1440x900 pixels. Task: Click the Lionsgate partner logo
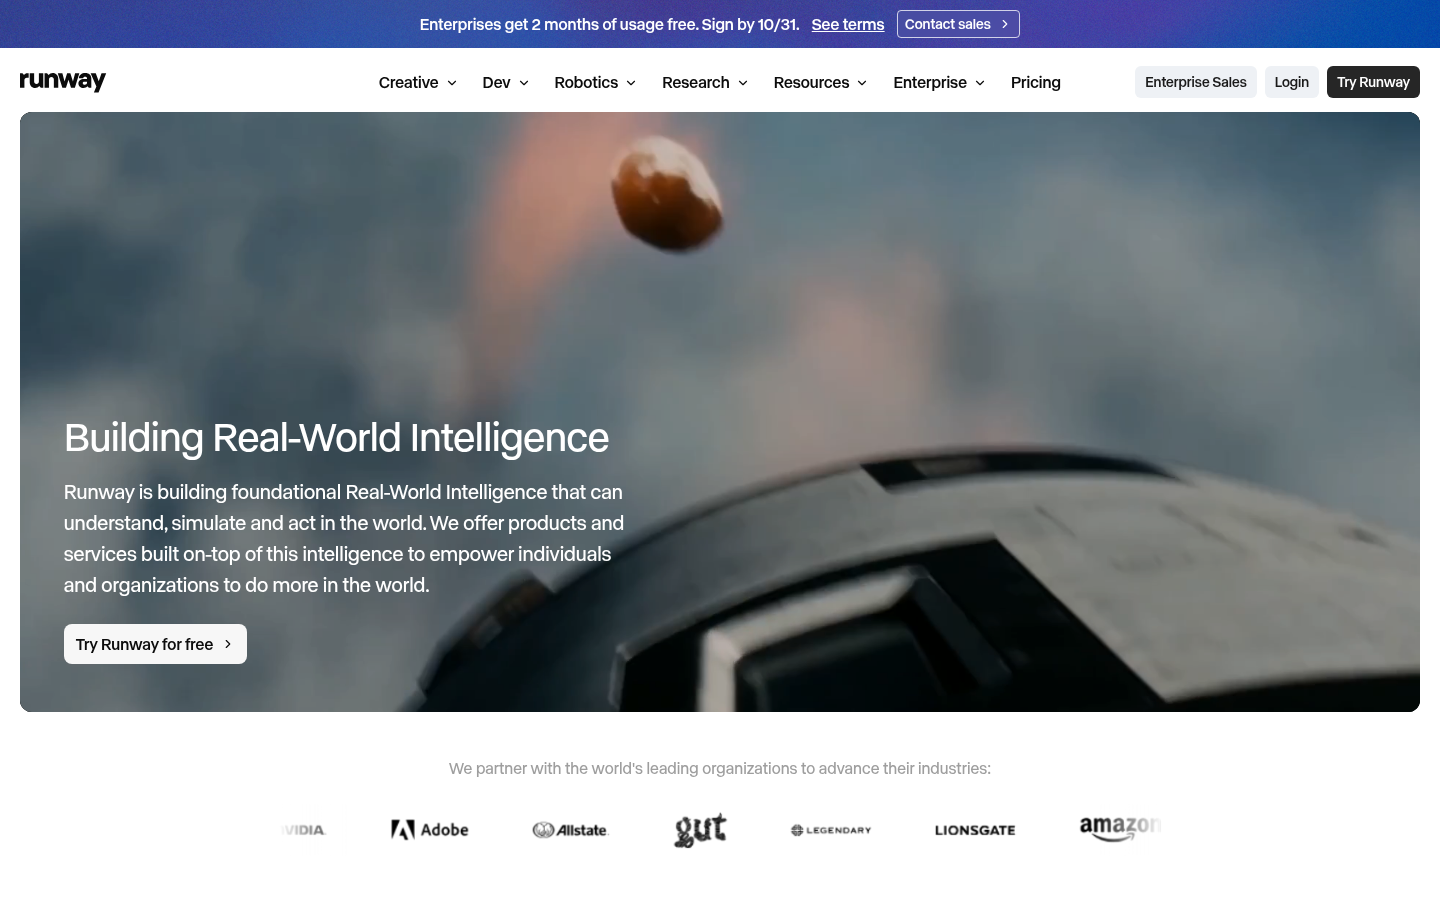click(975, 830)
